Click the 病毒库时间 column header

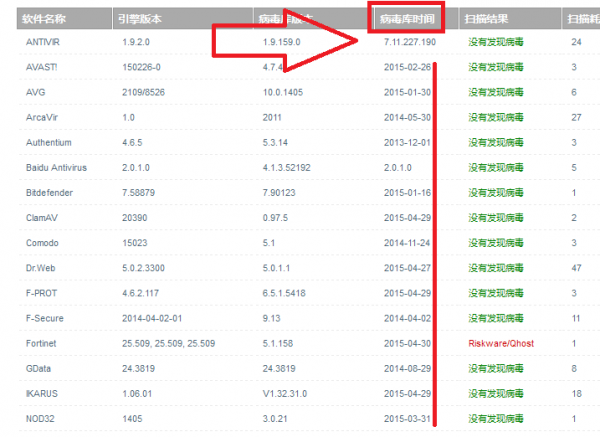pyautogui.click(x=407, y=19)
